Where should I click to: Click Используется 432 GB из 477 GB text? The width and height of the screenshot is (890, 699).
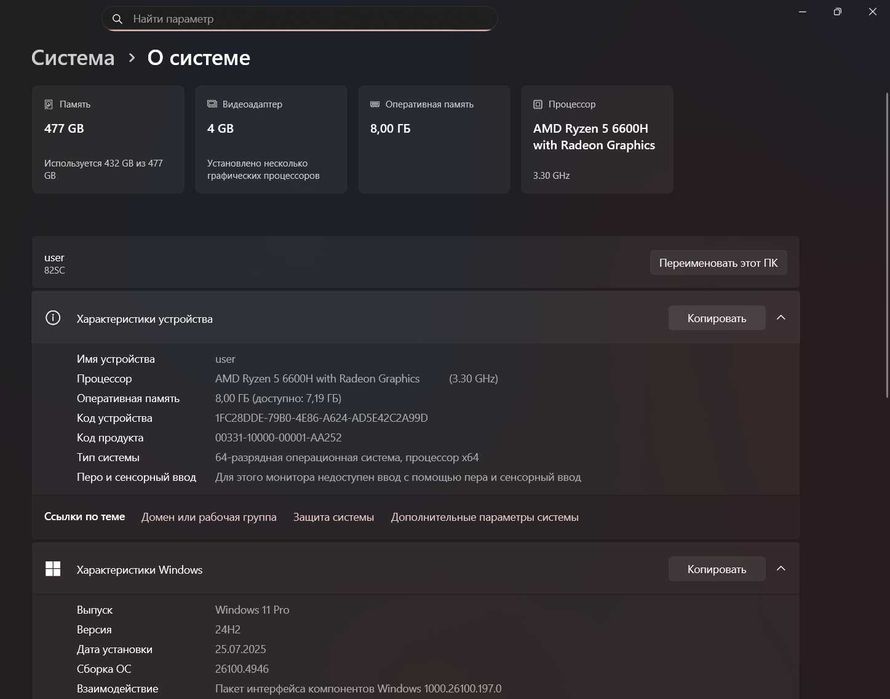[x=103, y=169]
